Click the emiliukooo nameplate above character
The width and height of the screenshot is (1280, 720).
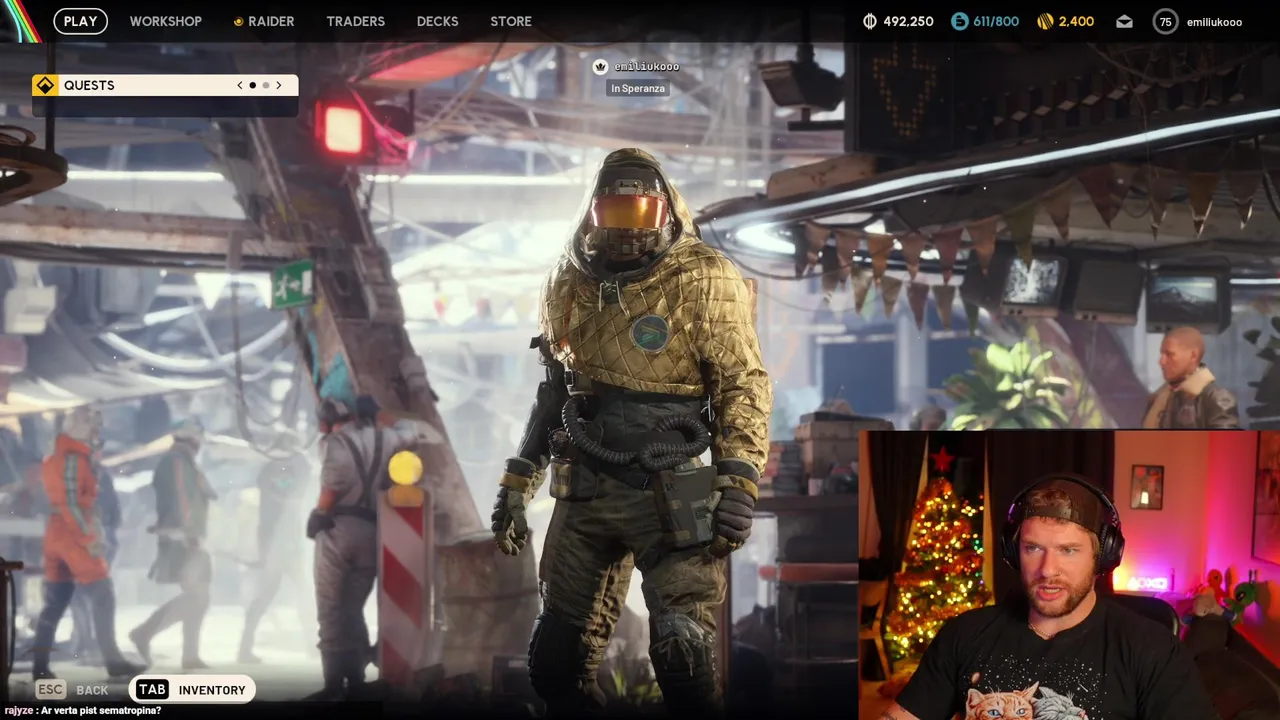click(x=647, y=67)
